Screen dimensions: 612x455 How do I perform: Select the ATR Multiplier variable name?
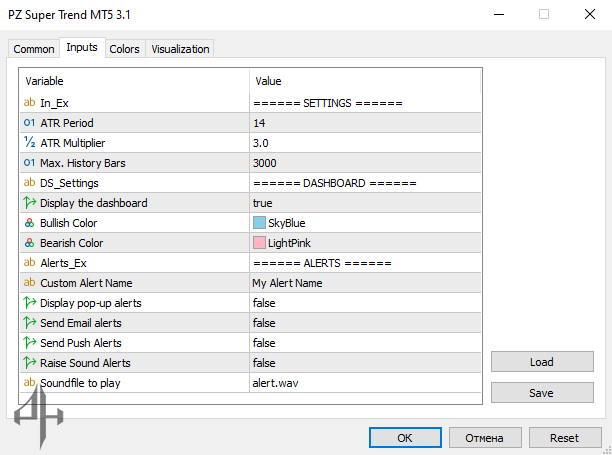(x=73, y=143)
